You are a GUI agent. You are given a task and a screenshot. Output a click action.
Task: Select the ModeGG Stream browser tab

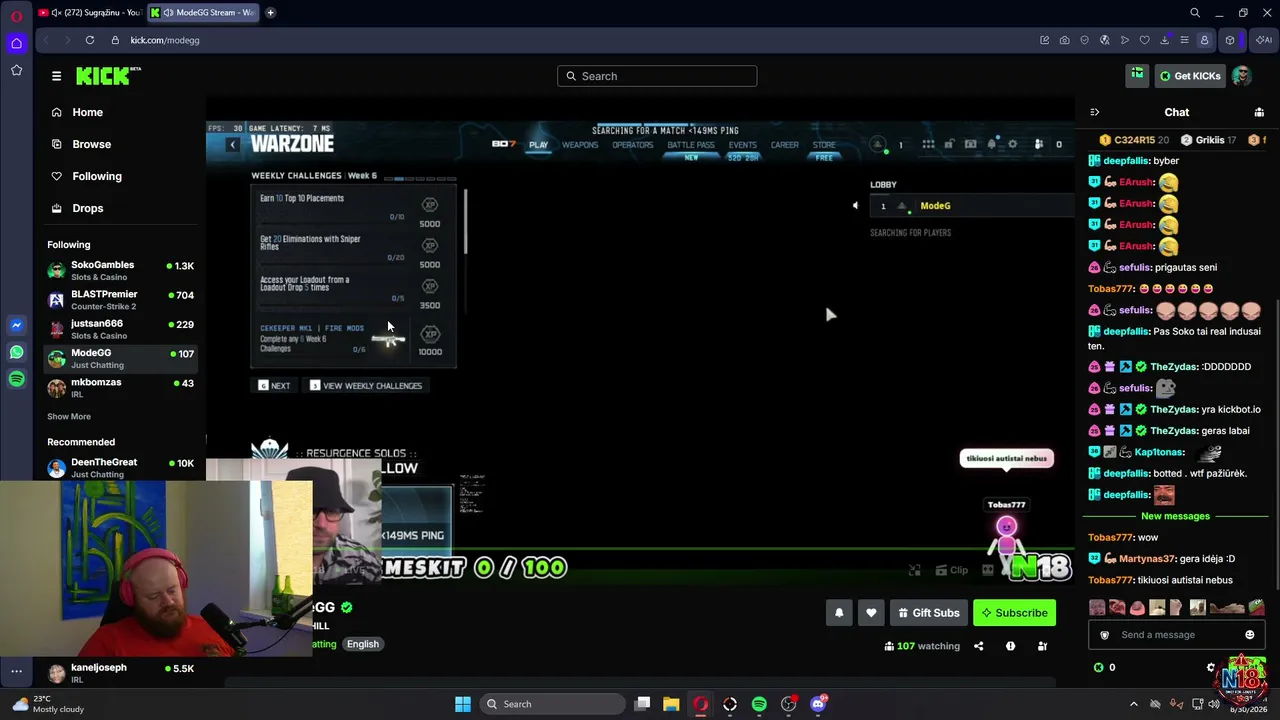pyautogui.click(x=204, y=13)
